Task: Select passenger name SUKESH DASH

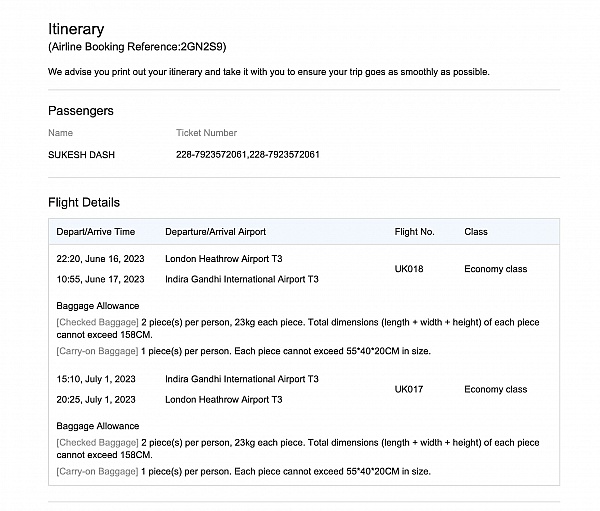Action: [x=84, y=154]
